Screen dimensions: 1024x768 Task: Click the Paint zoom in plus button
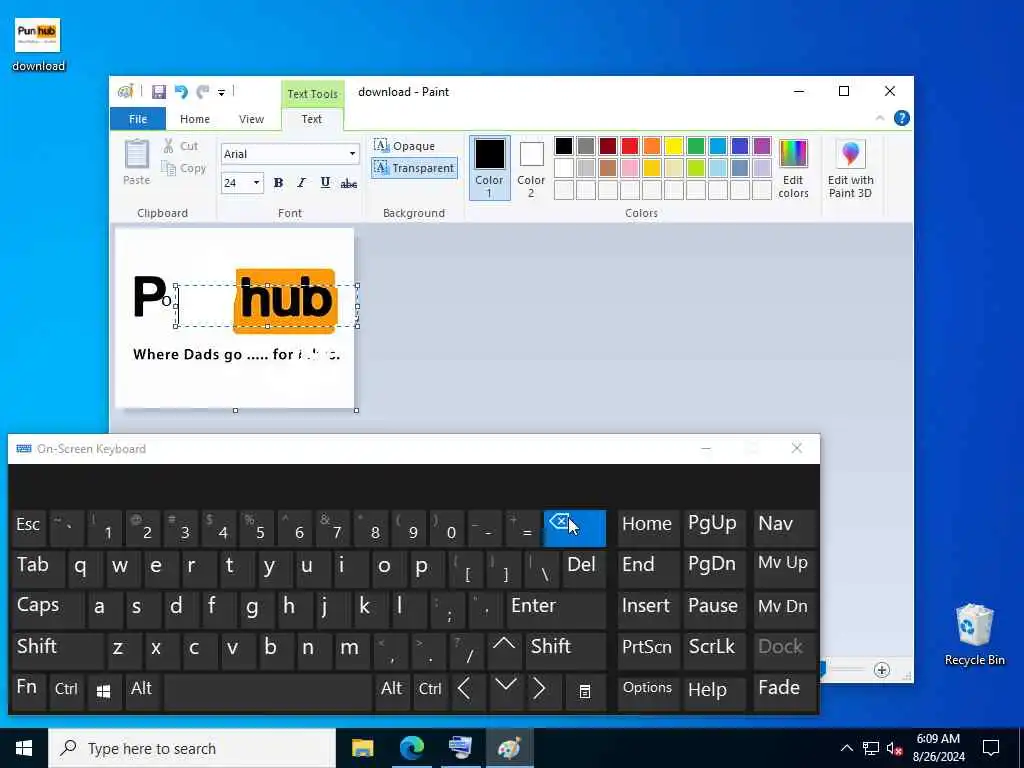[882, 670]
